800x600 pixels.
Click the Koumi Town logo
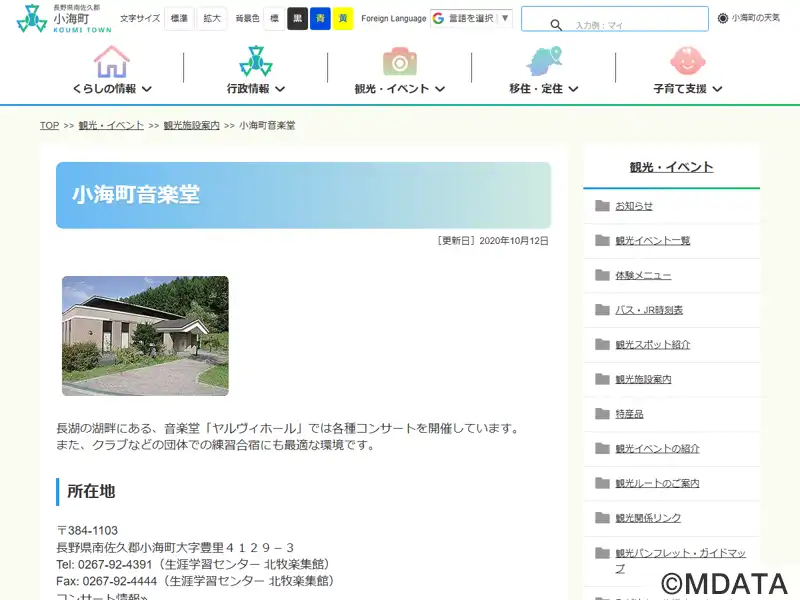point(64,19)
